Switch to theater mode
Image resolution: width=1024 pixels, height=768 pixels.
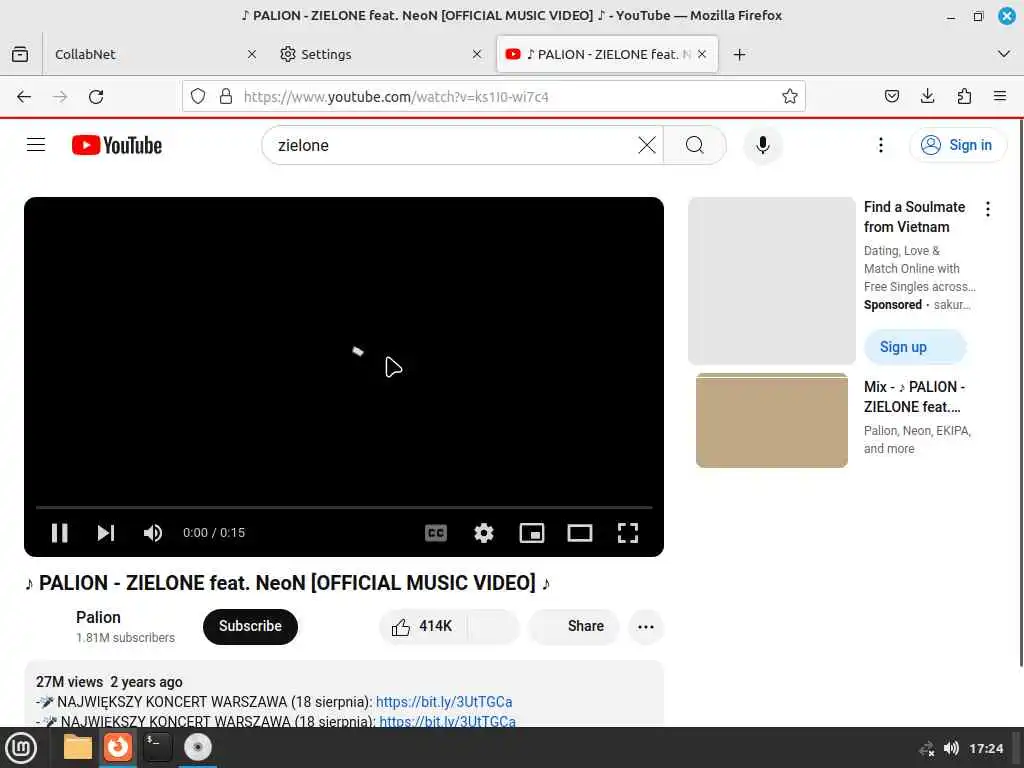click(x=579, y=533)
